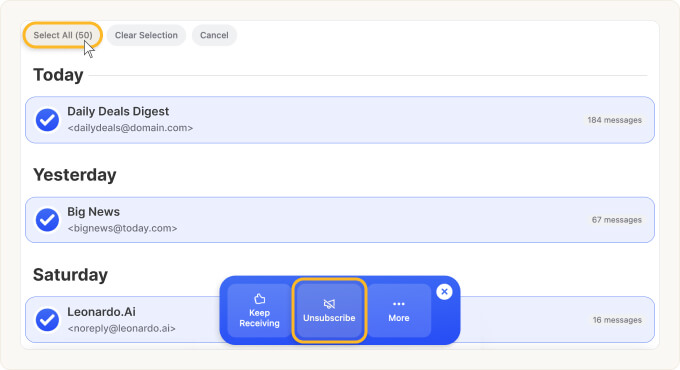Click the Select All (50) button

click(63, 35)
